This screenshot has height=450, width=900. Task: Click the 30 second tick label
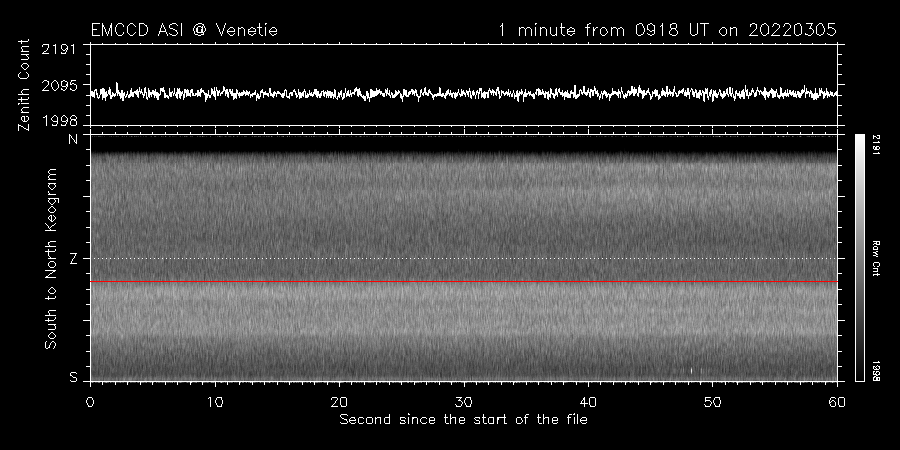tap(464, 402)
